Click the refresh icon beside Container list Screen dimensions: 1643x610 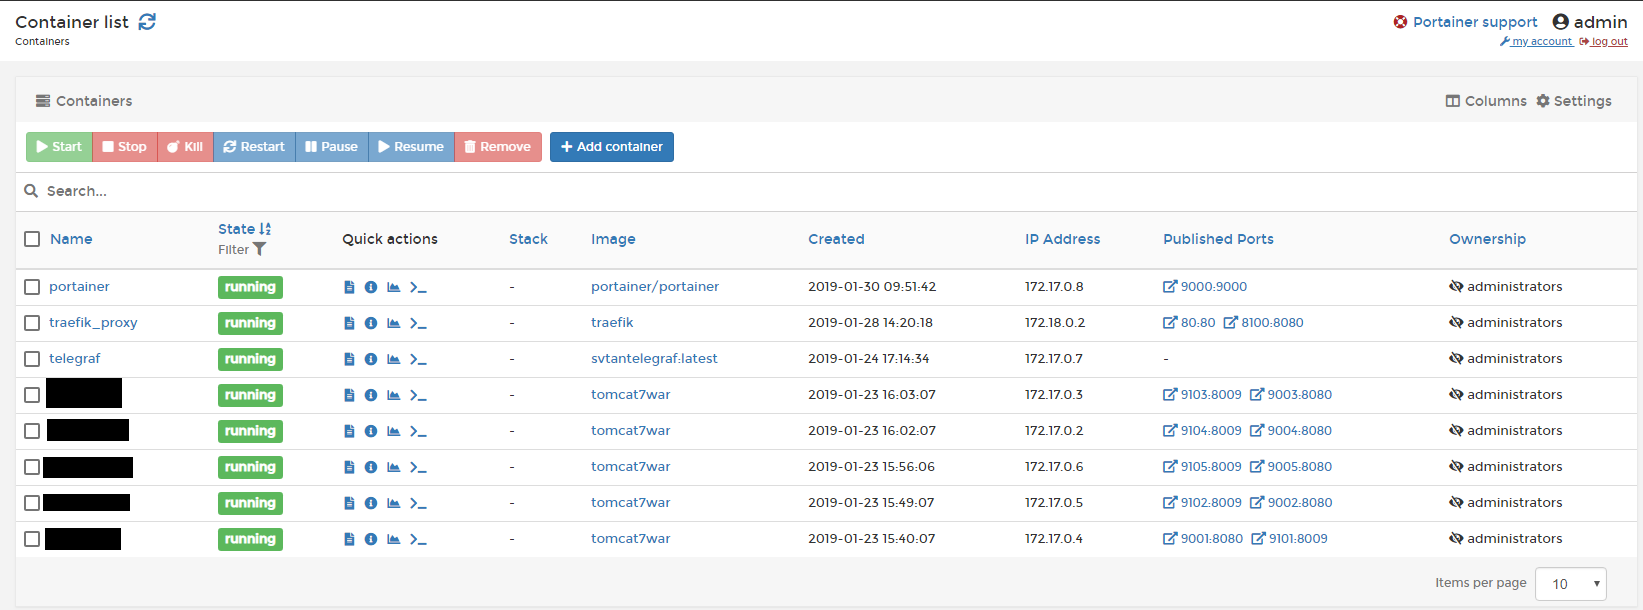click(x=147, y=22)
